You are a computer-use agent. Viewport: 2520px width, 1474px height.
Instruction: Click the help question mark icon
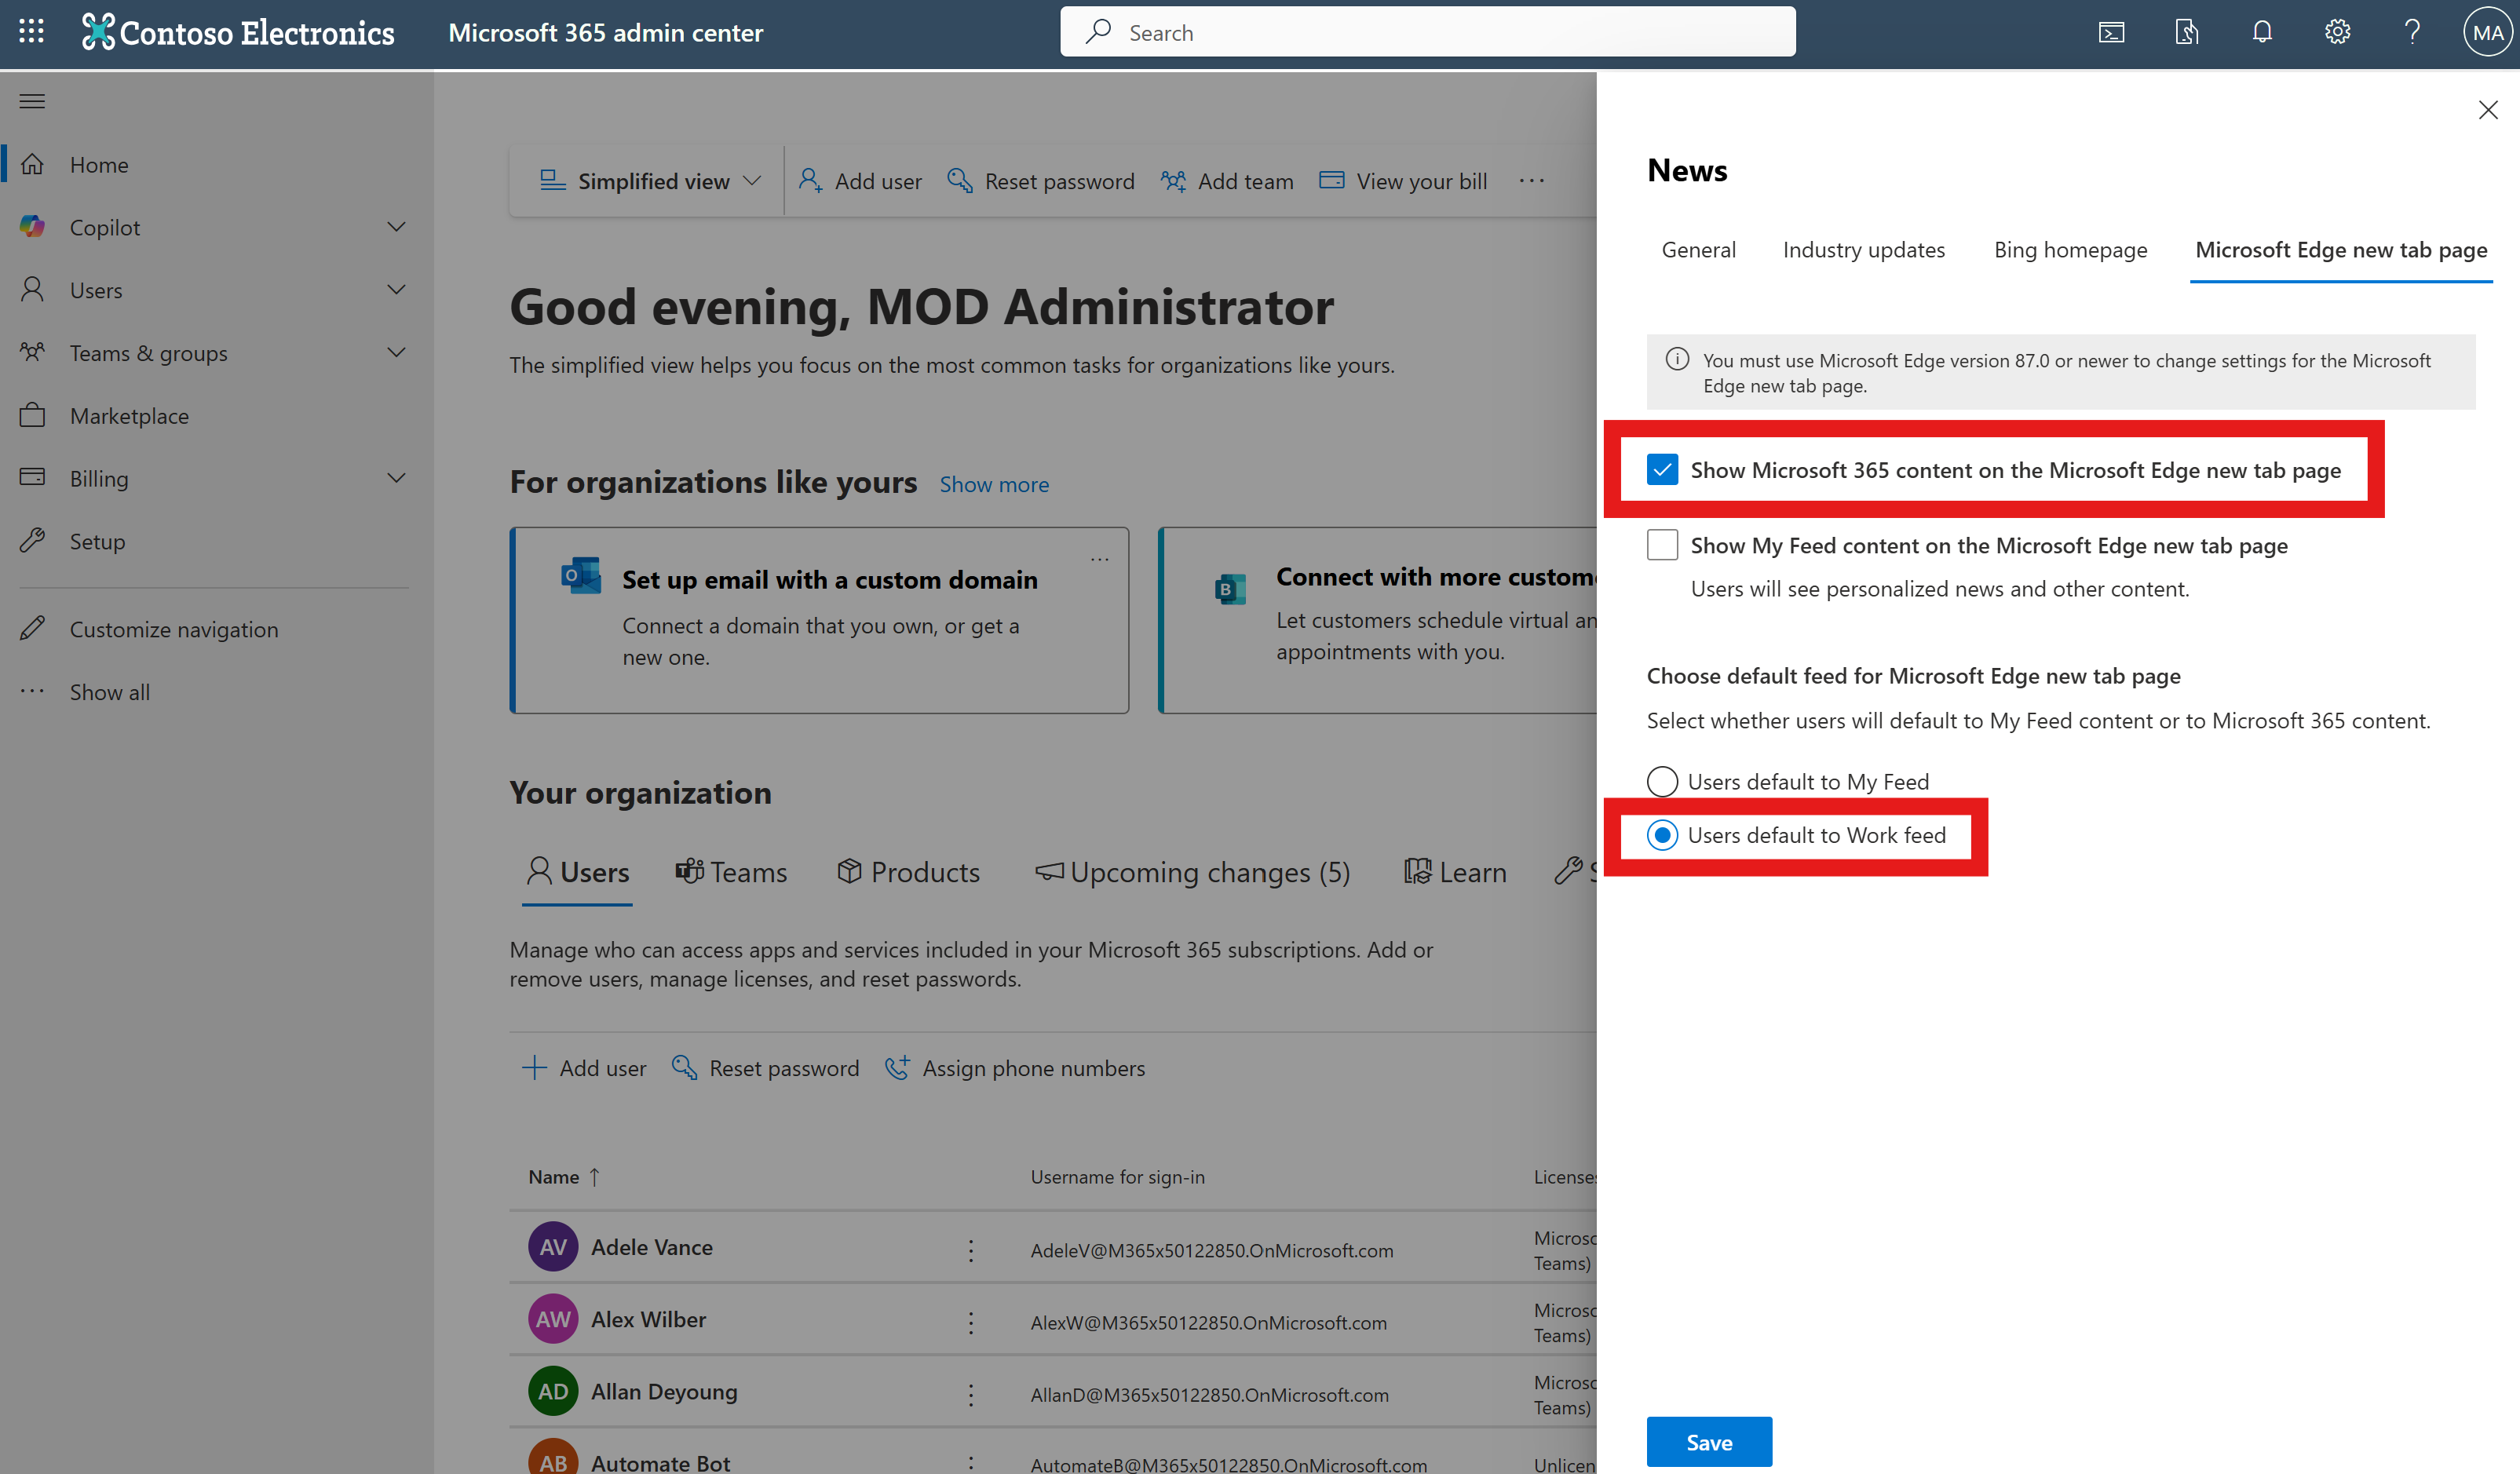[x=2412, y=31]
